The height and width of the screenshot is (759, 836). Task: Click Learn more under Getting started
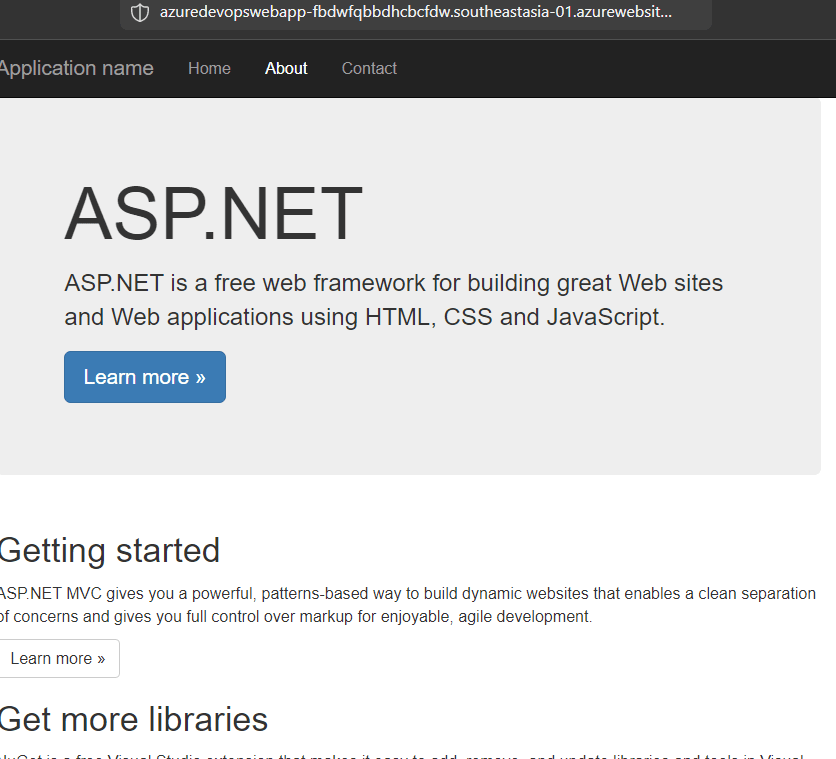pos(59,658)
